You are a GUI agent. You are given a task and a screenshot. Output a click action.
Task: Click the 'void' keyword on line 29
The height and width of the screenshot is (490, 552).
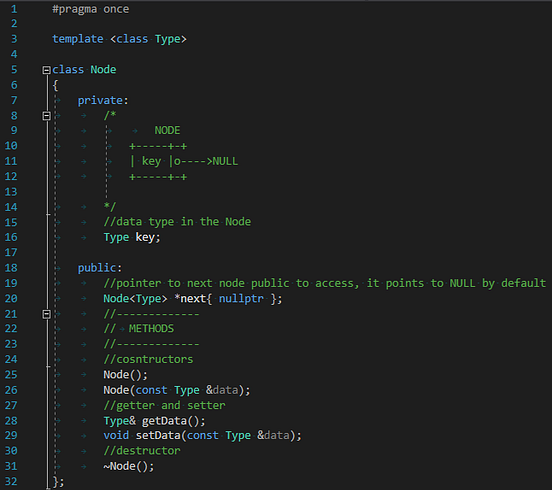coord(116,435)
